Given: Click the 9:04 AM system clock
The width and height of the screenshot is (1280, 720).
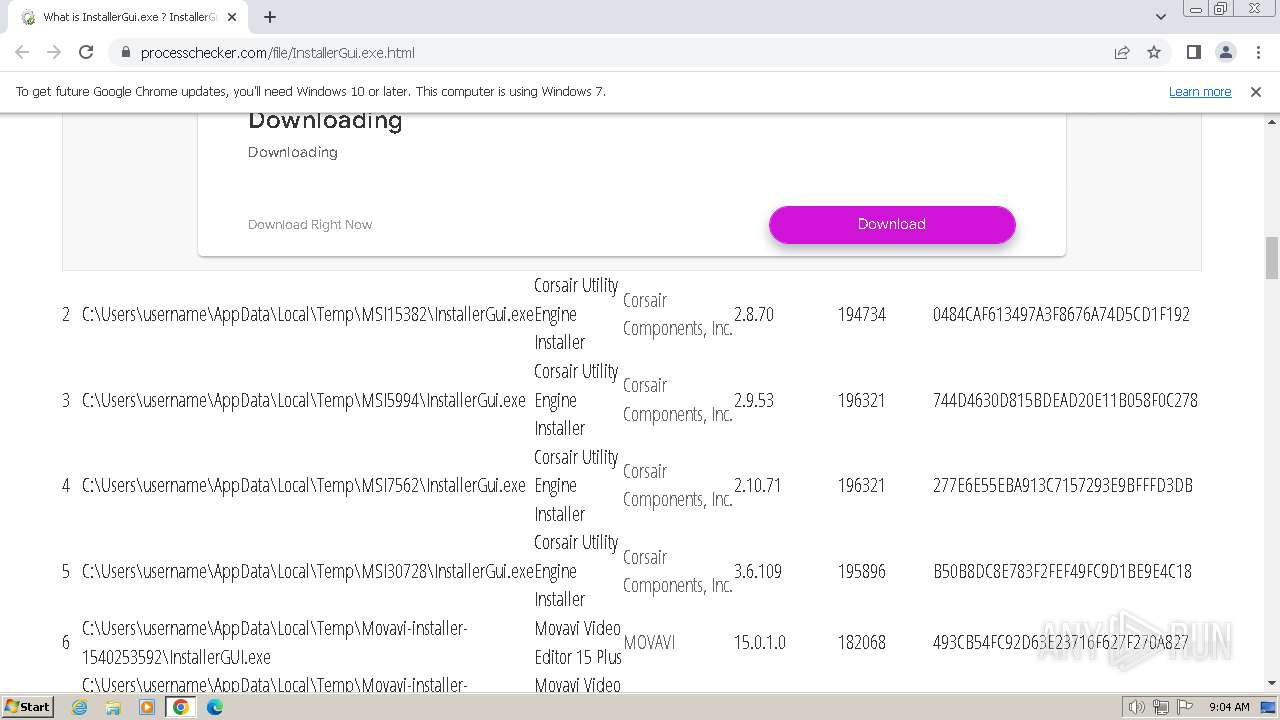Looking at the screenshot, I should click(x=1229, y=707).
